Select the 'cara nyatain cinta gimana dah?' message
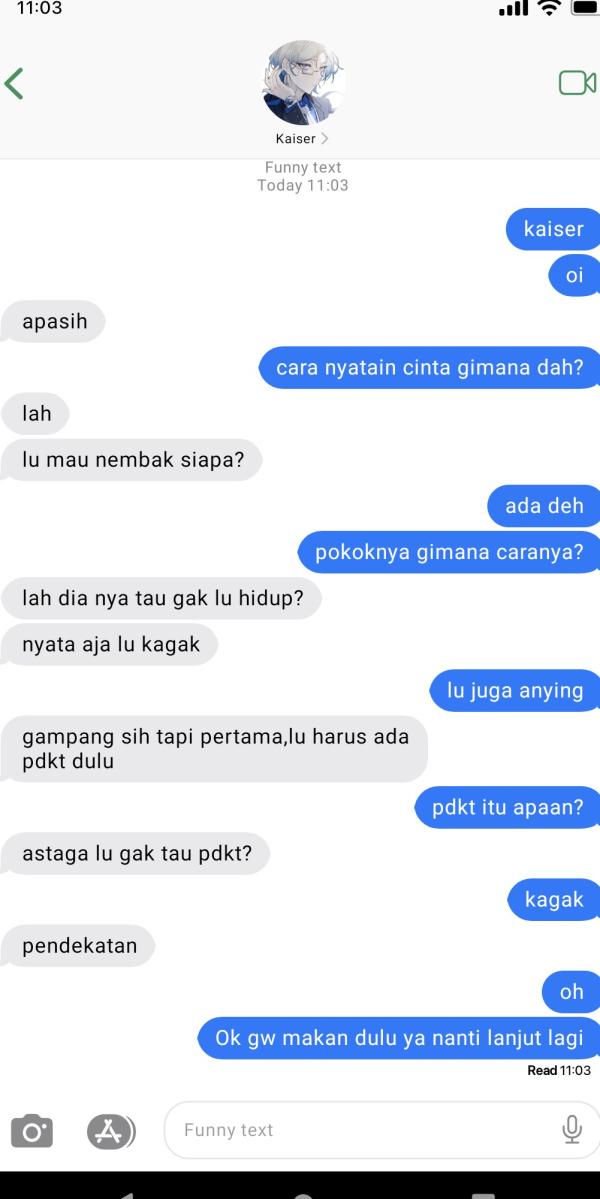 [x=429, y=368]
